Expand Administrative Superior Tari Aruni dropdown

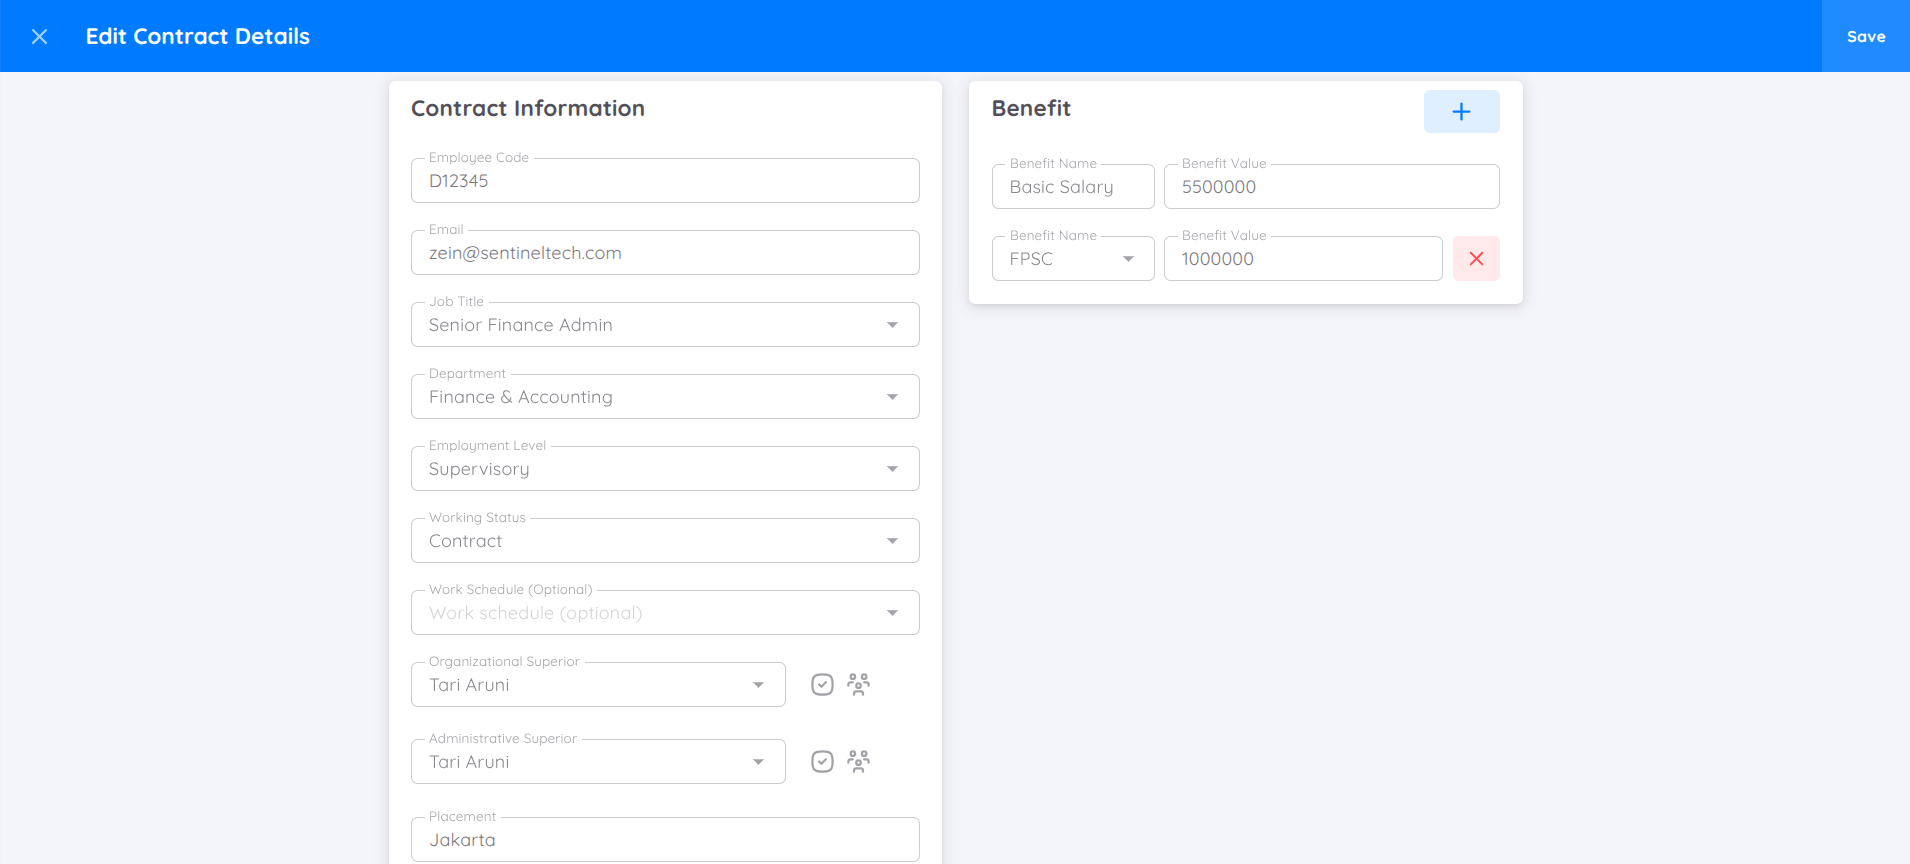coord(758,762)
